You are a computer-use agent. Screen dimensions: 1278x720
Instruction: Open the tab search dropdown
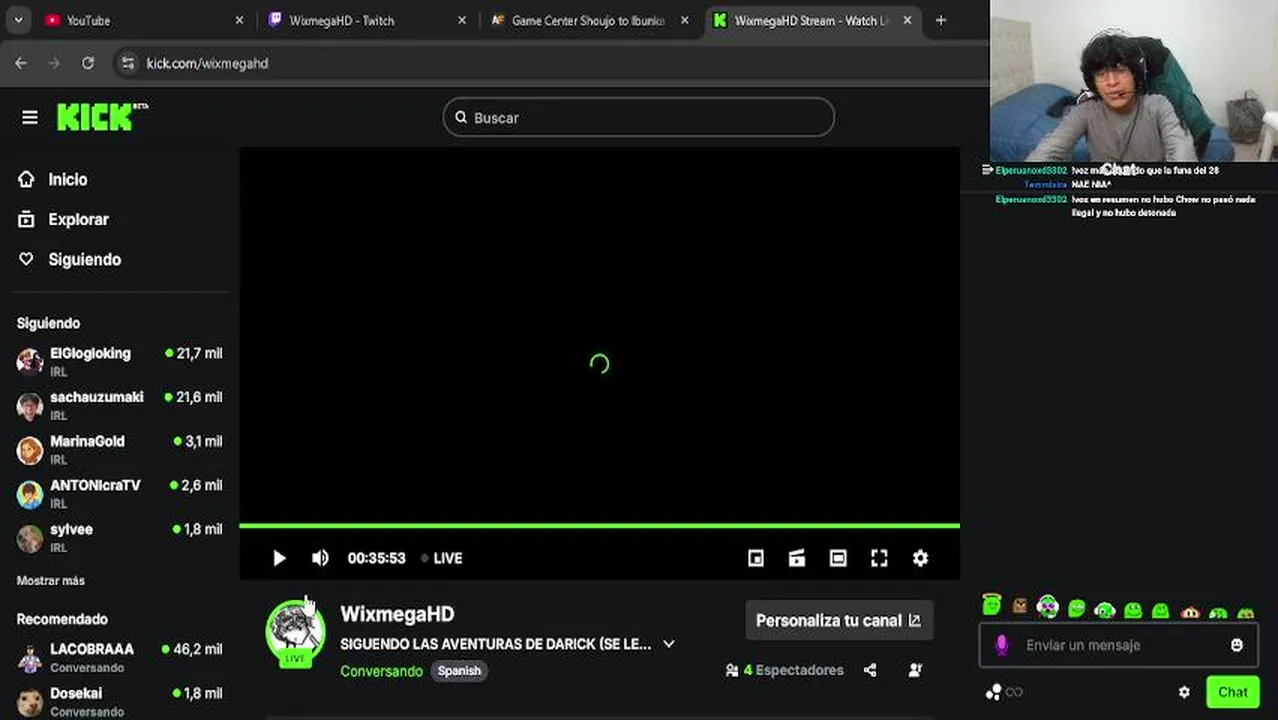pos(18,20)
